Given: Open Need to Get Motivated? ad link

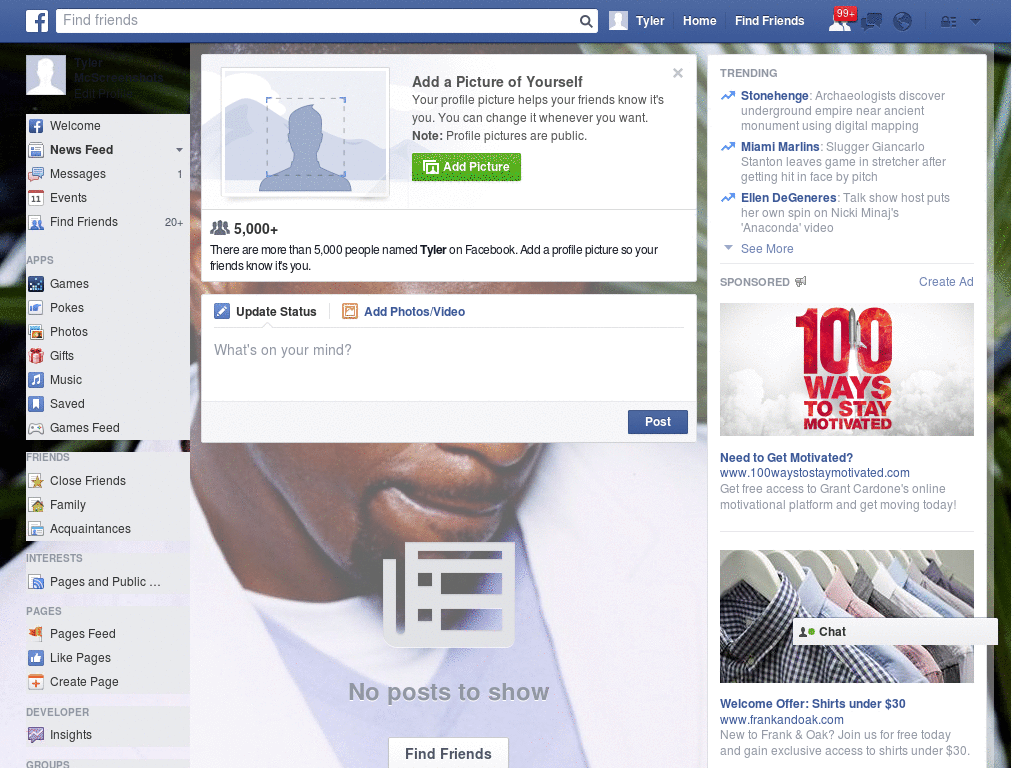Looking at the screenshot, I should [786, 458].
